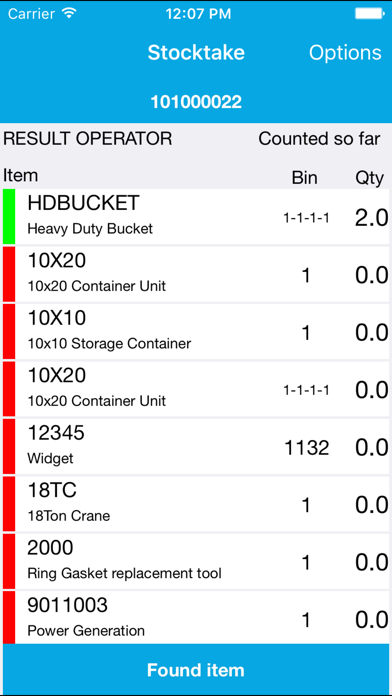Tap the Wi-Fi icon in status bar
This screenshot has height=696, width=392.
pos(69,13)
